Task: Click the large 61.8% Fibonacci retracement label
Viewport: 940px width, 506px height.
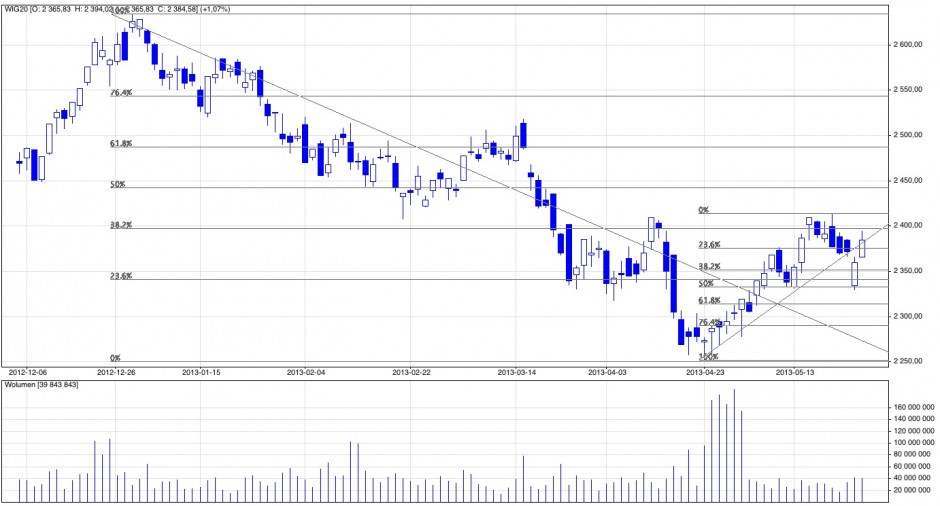Action: [x=120, y=143]
